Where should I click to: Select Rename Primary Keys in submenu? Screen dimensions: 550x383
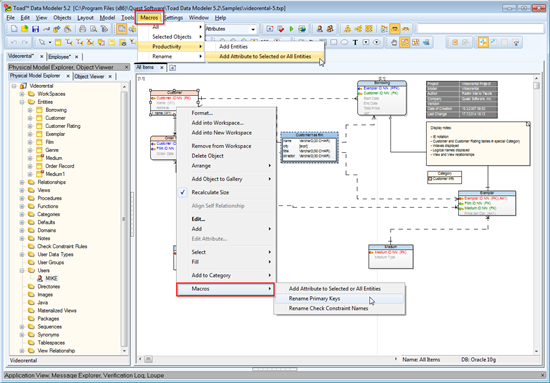point(339,298)
